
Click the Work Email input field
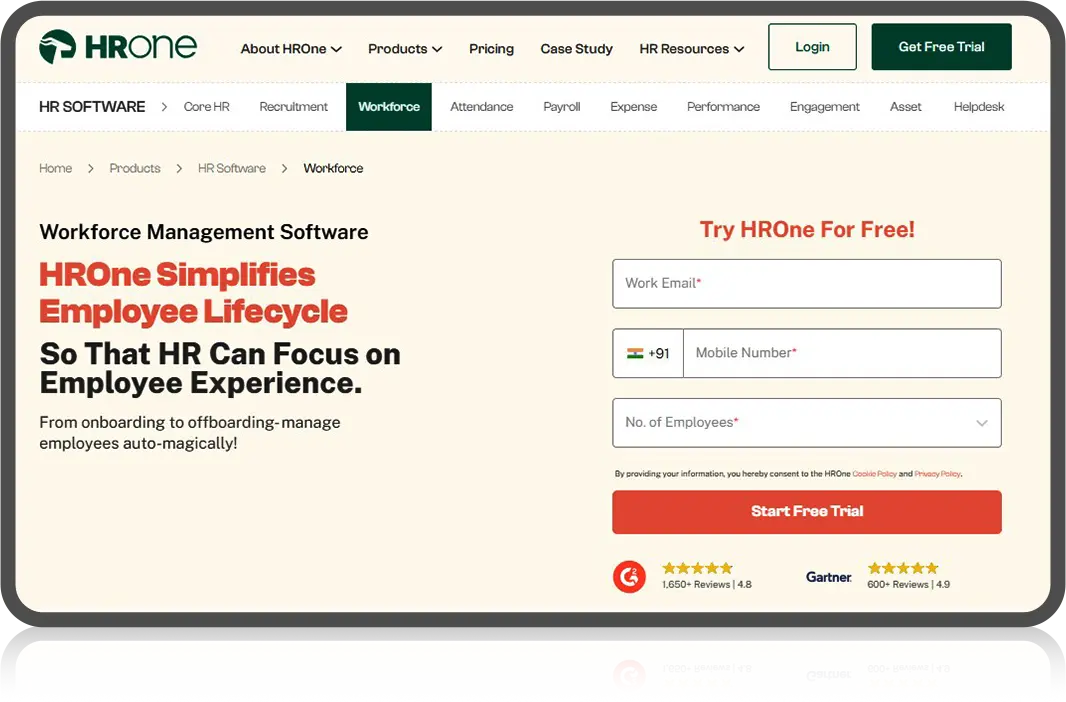point(806,283)
